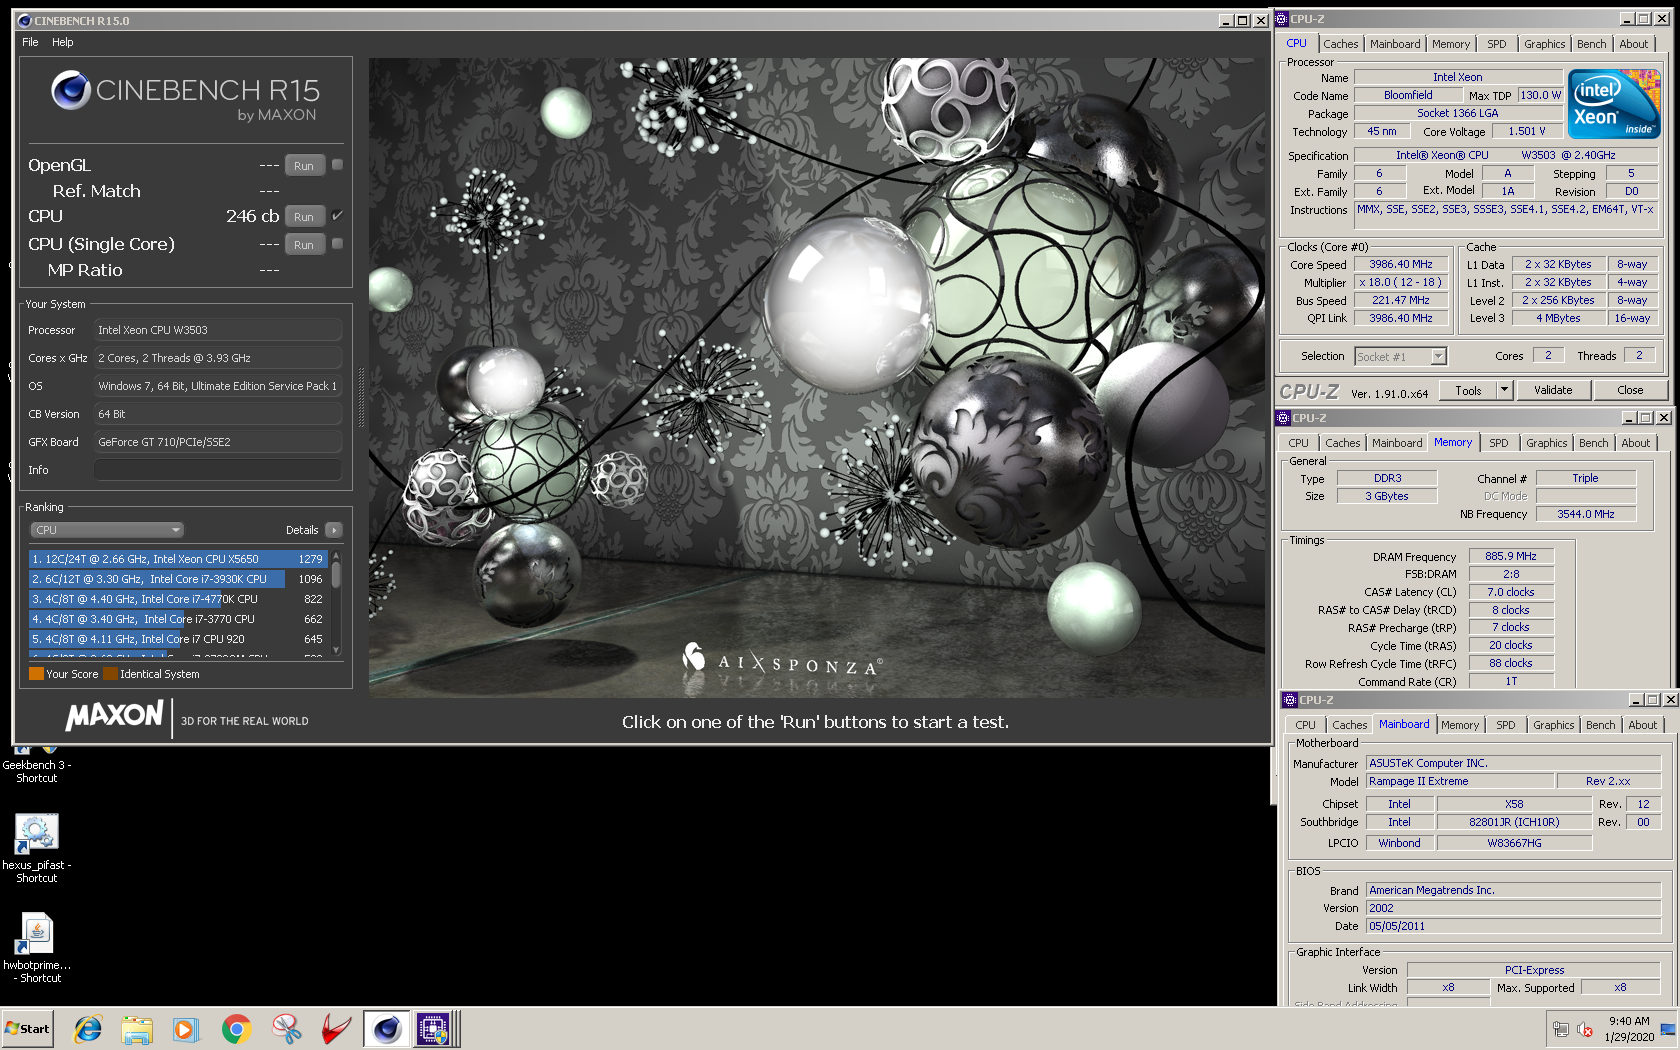Open the Help menu in Cinebench
The width and height of the screenshot is (1680, 1050).
coord(63,42)
